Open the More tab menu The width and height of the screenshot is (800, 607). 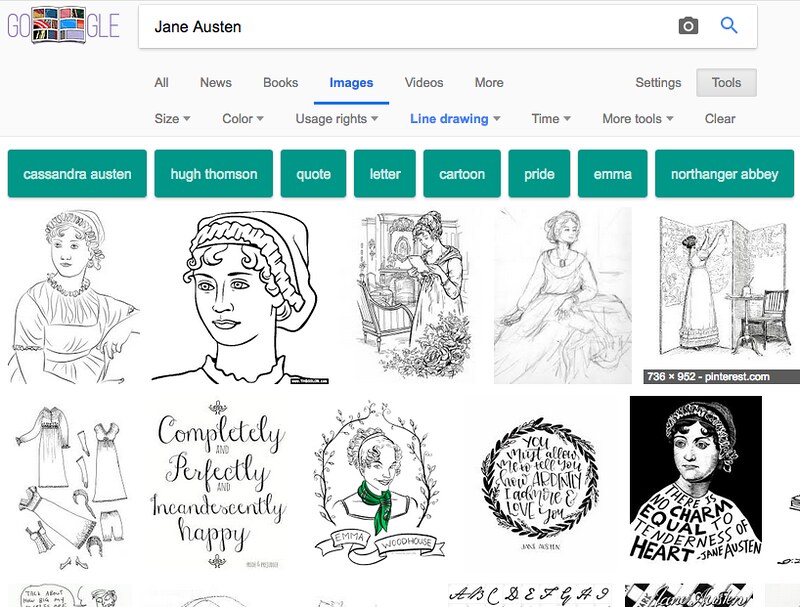pyautogui.click(x=489, y=83)
